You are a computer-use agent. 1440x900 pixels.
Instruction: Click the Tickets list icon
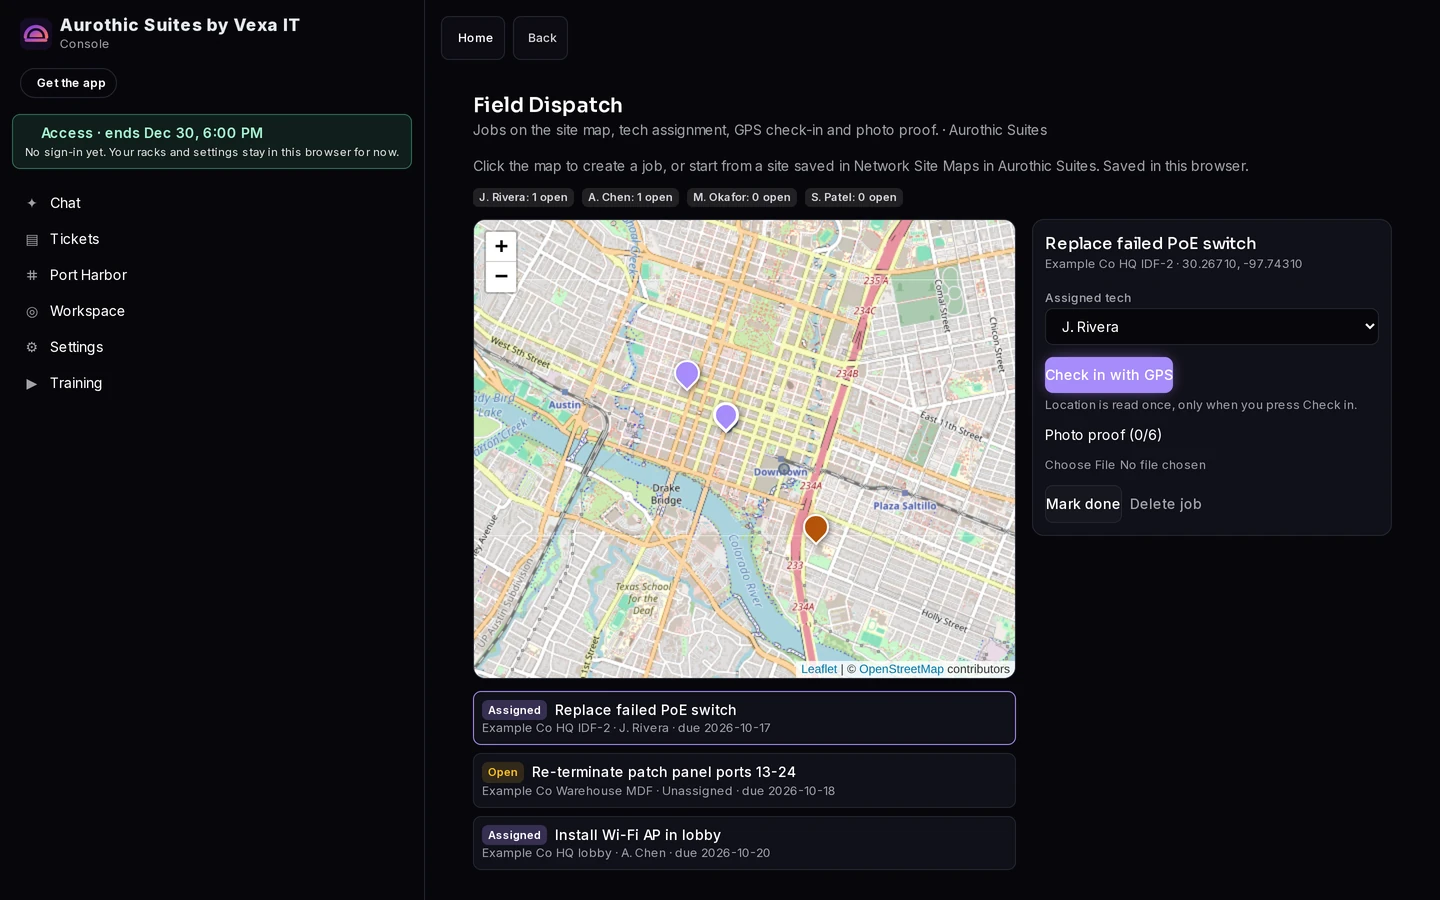tap(32, 239)
